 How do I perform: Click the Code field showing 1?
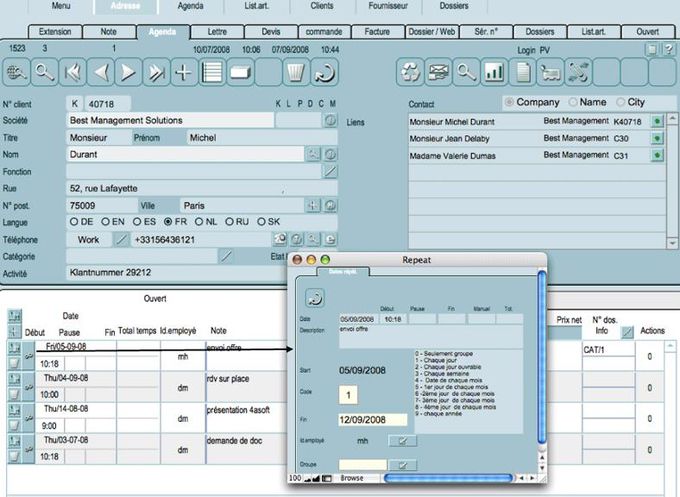pos(348,395)
